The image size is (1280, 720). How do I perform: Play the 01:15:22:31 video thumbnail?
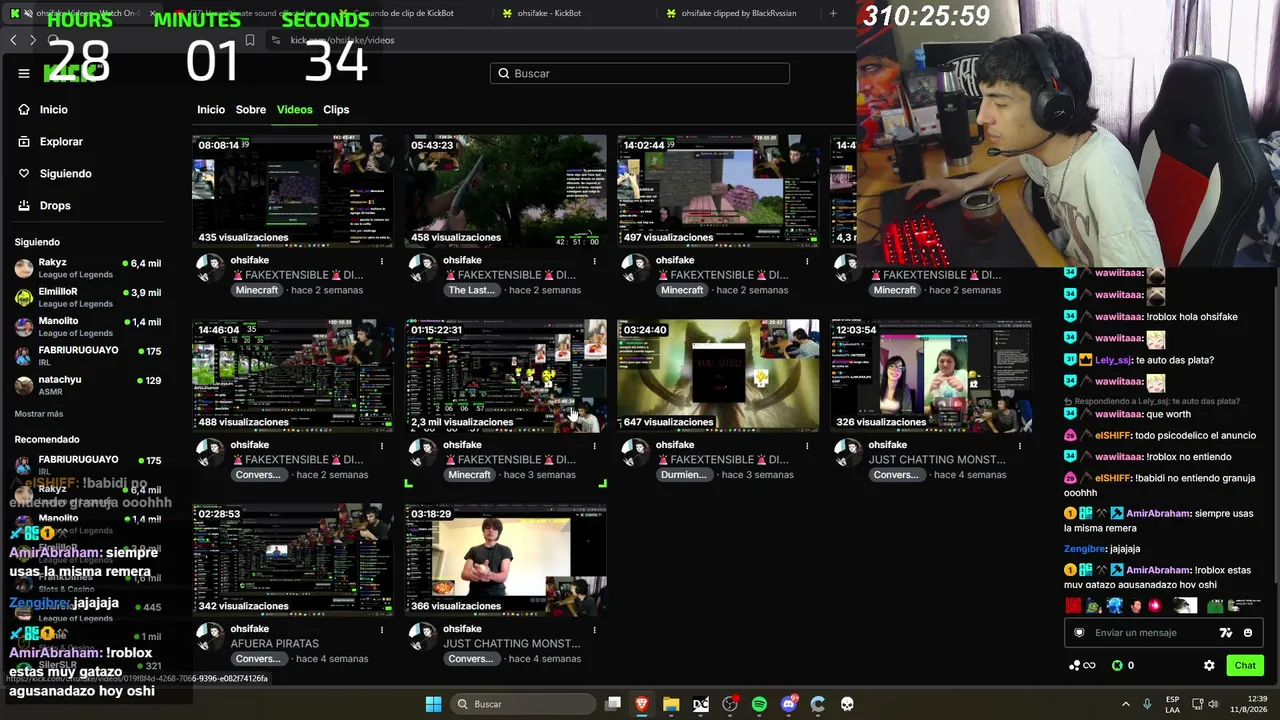click(x=506, y=375)
